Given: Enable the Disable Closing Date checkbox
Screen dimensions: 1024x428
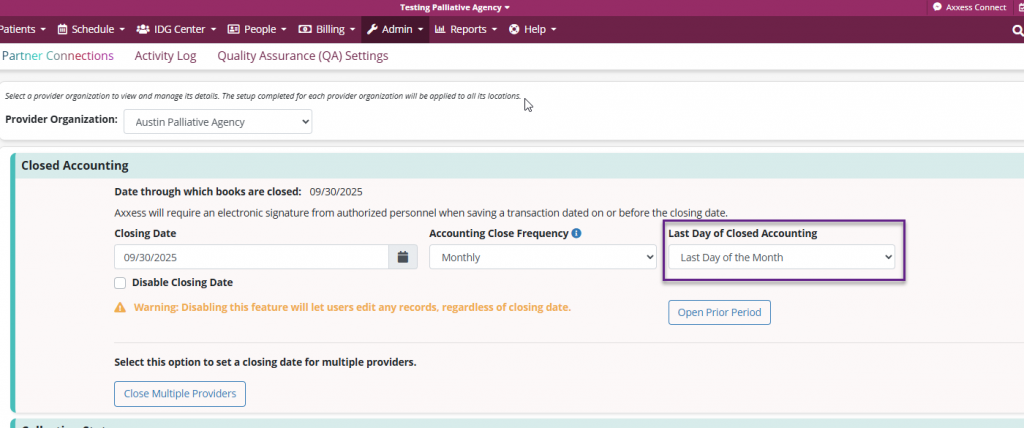Looking at the screenshot, I should tap(120, 283).
